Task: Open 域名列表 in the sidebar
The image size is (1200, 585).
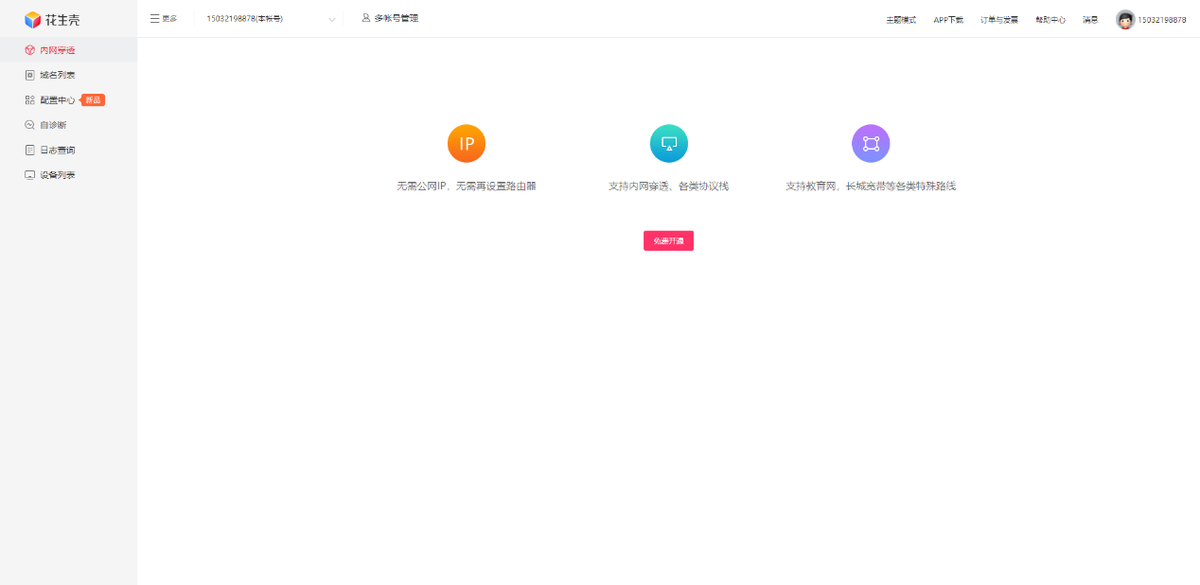Action: coord(57,75)
